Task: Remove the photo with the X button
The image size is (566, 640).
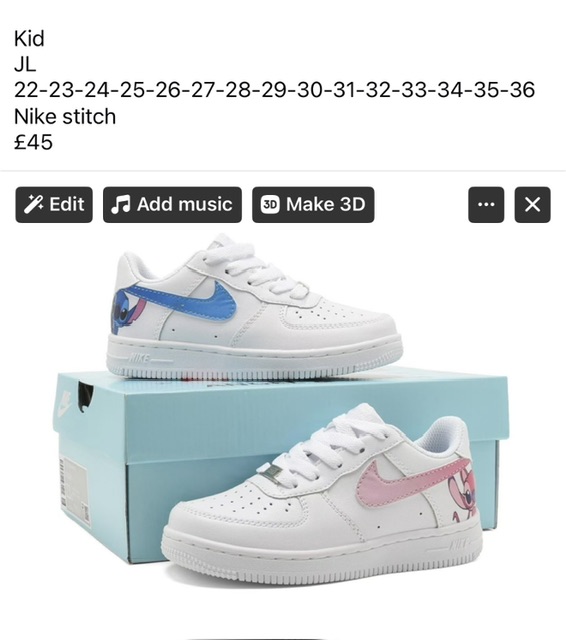Action: (x=533, y=204)
